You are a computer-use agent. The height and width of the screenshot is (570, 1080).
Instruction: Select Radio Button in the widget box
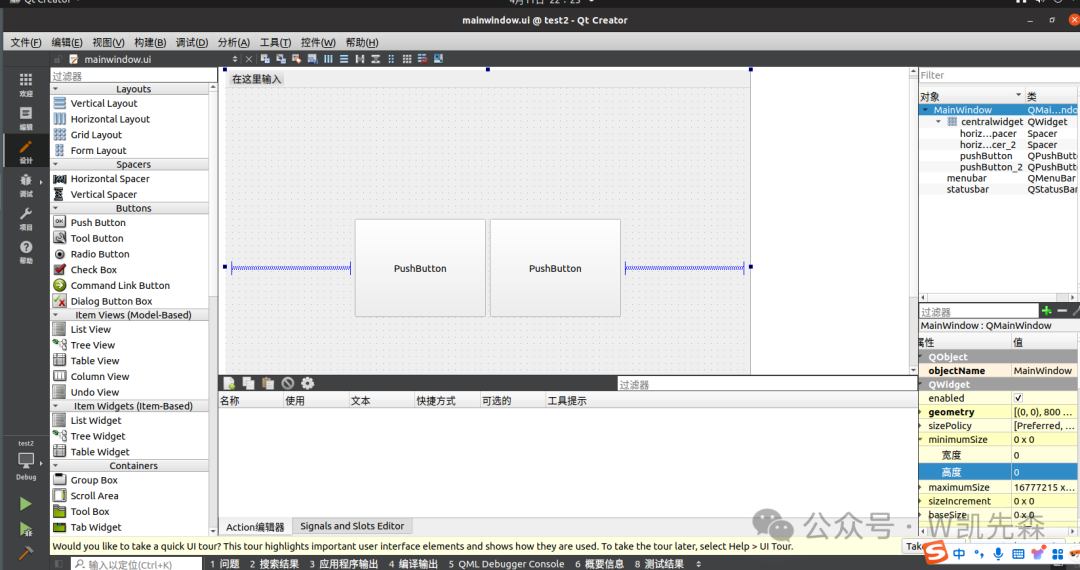point(99,254)
